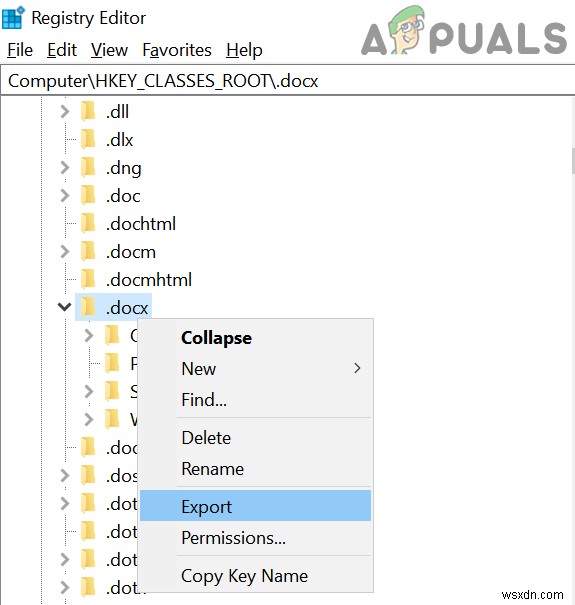This screenshot has width=575, height=605.
Task: Expand the subkey starting with W
Action: 89,419
